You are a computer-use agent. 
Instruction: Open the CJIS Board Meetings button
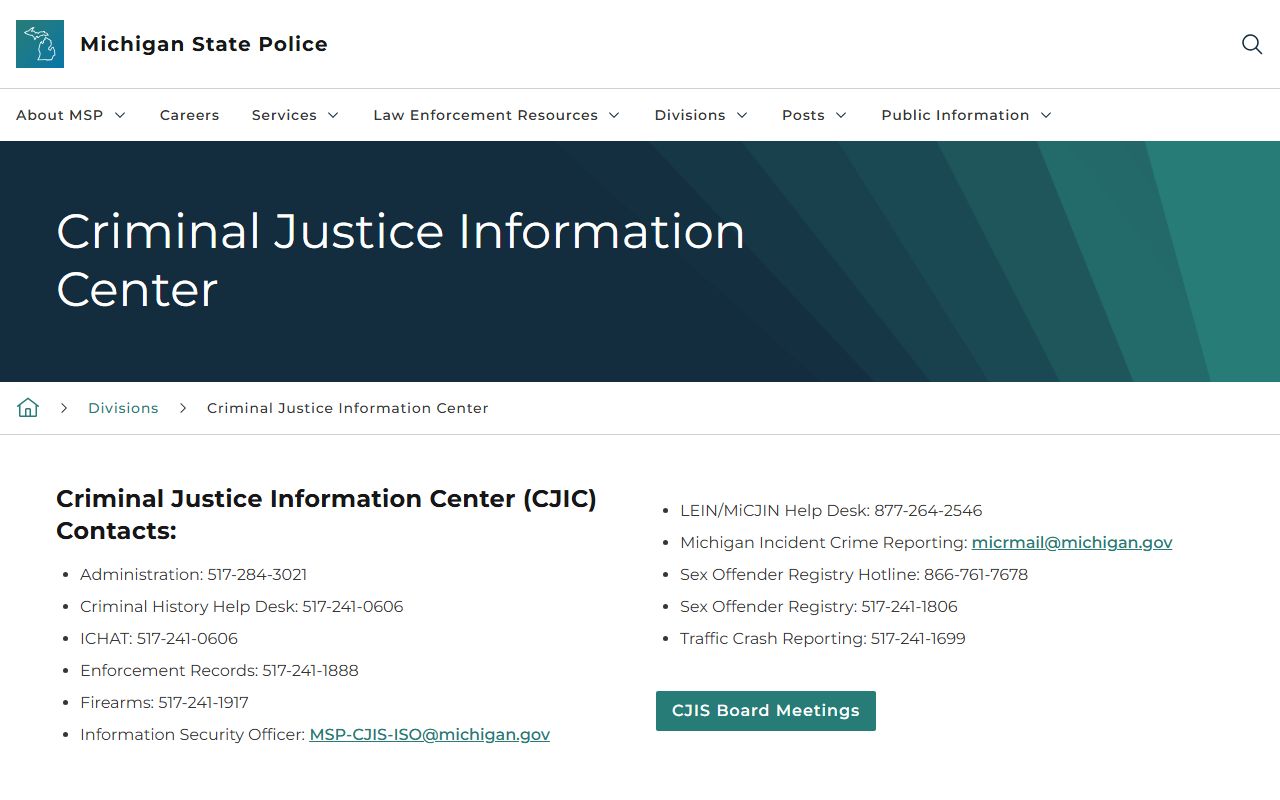tap(766, 711)
